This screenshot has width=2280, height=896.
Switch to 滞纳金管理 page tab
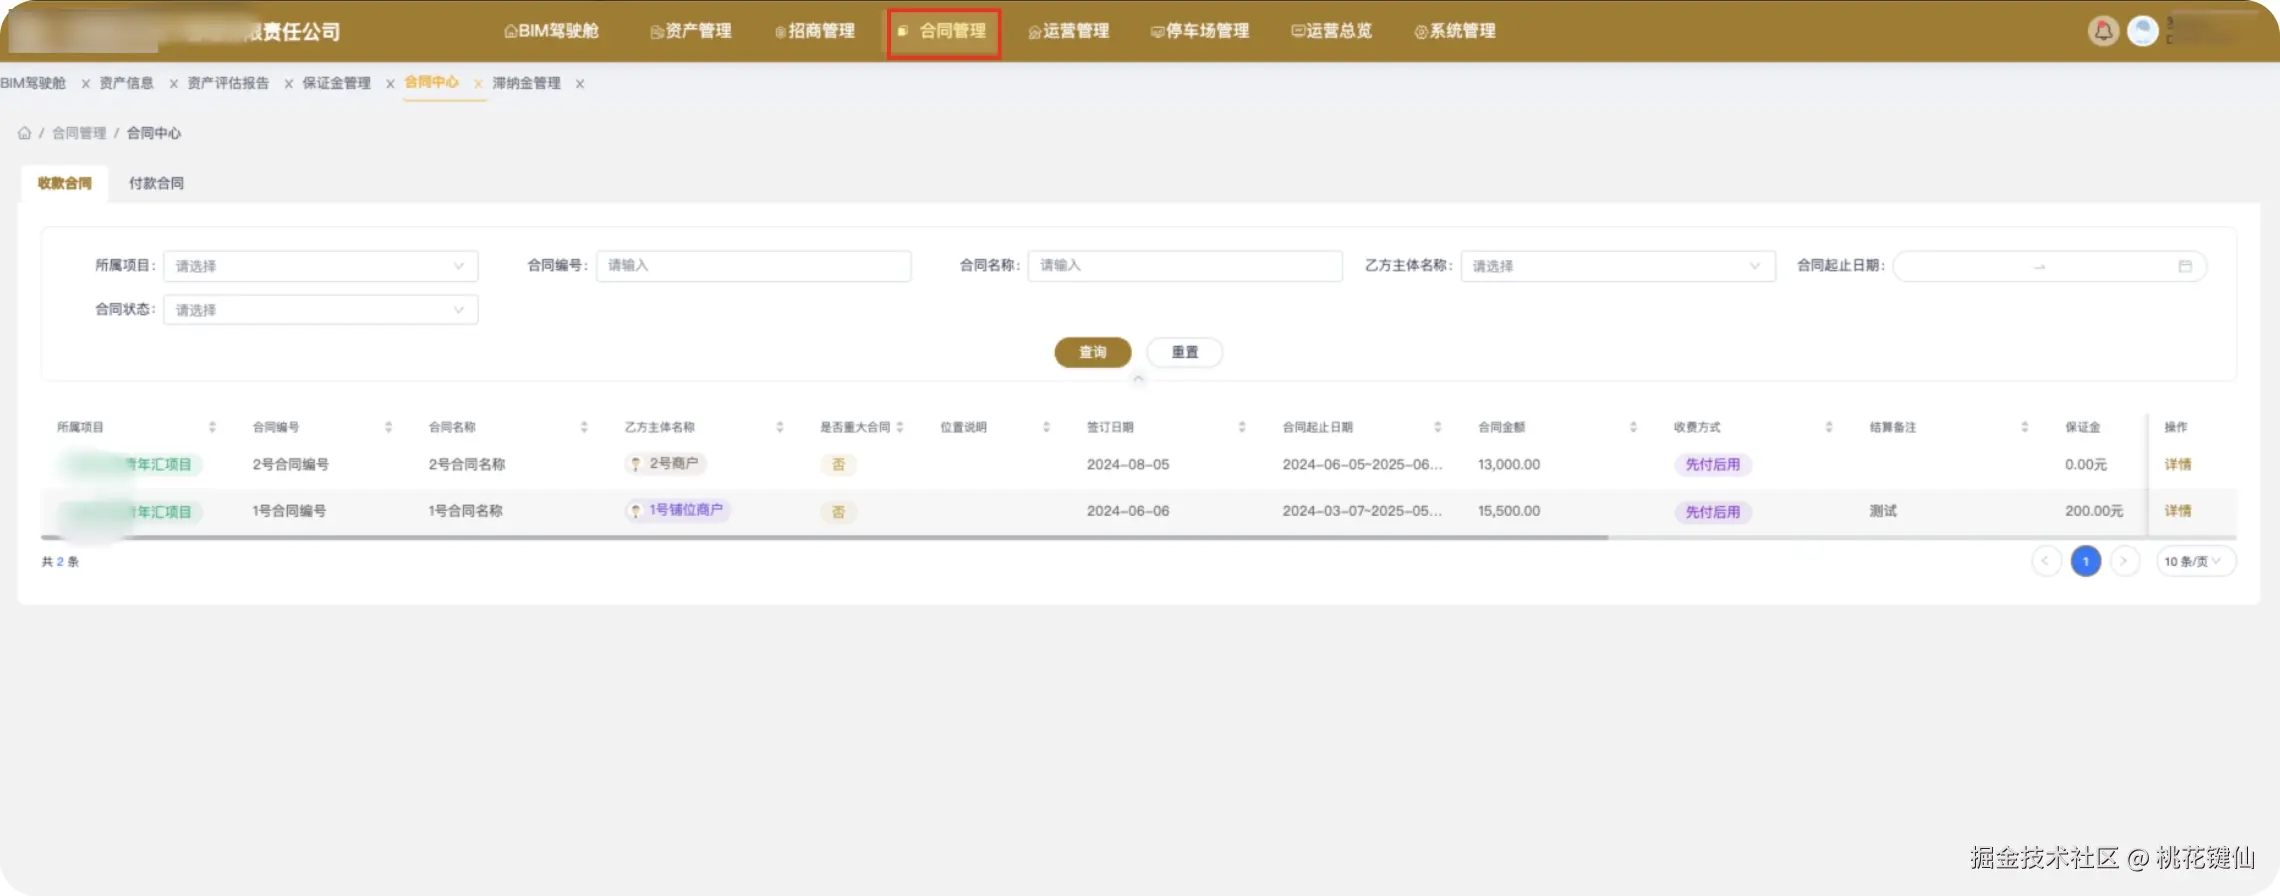(x=526, y=83)
